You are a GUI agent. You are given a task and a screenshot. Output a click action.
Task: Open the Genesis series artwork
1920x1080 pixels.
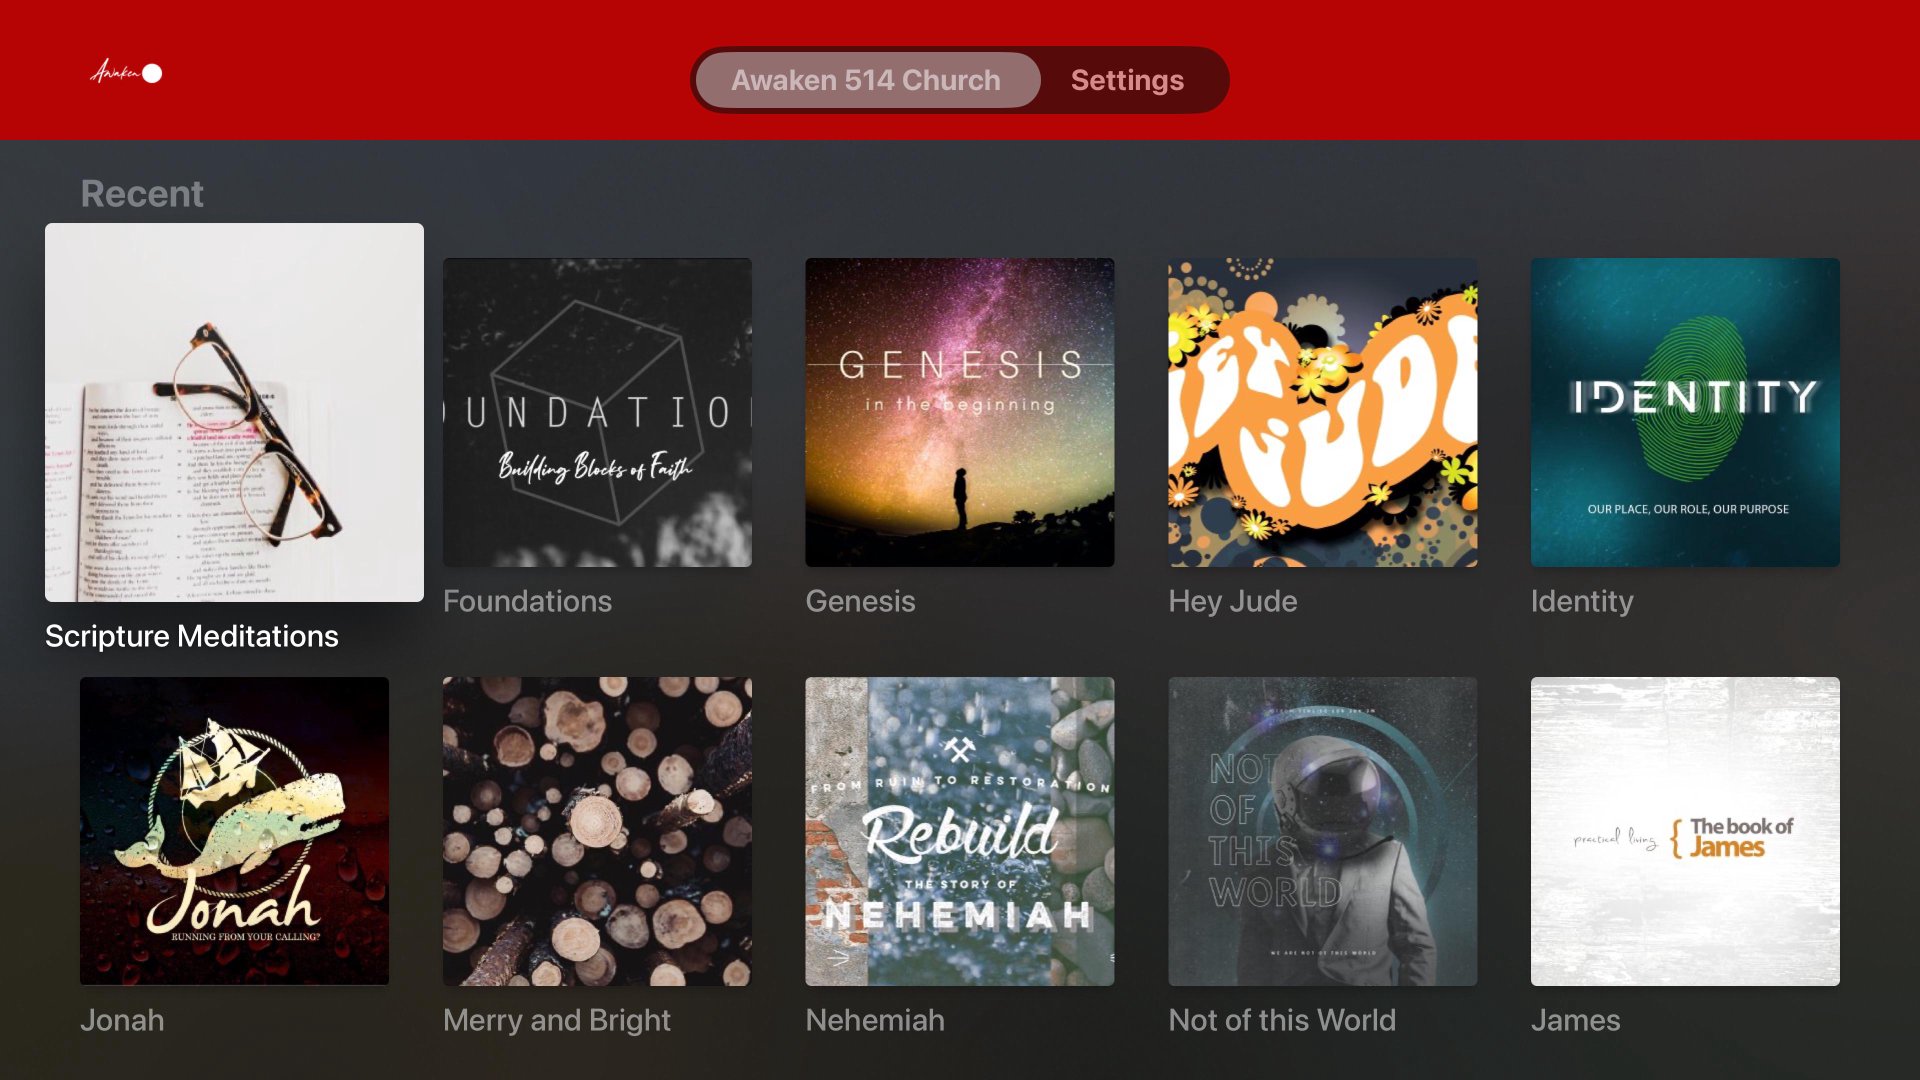tap(960, 412)
